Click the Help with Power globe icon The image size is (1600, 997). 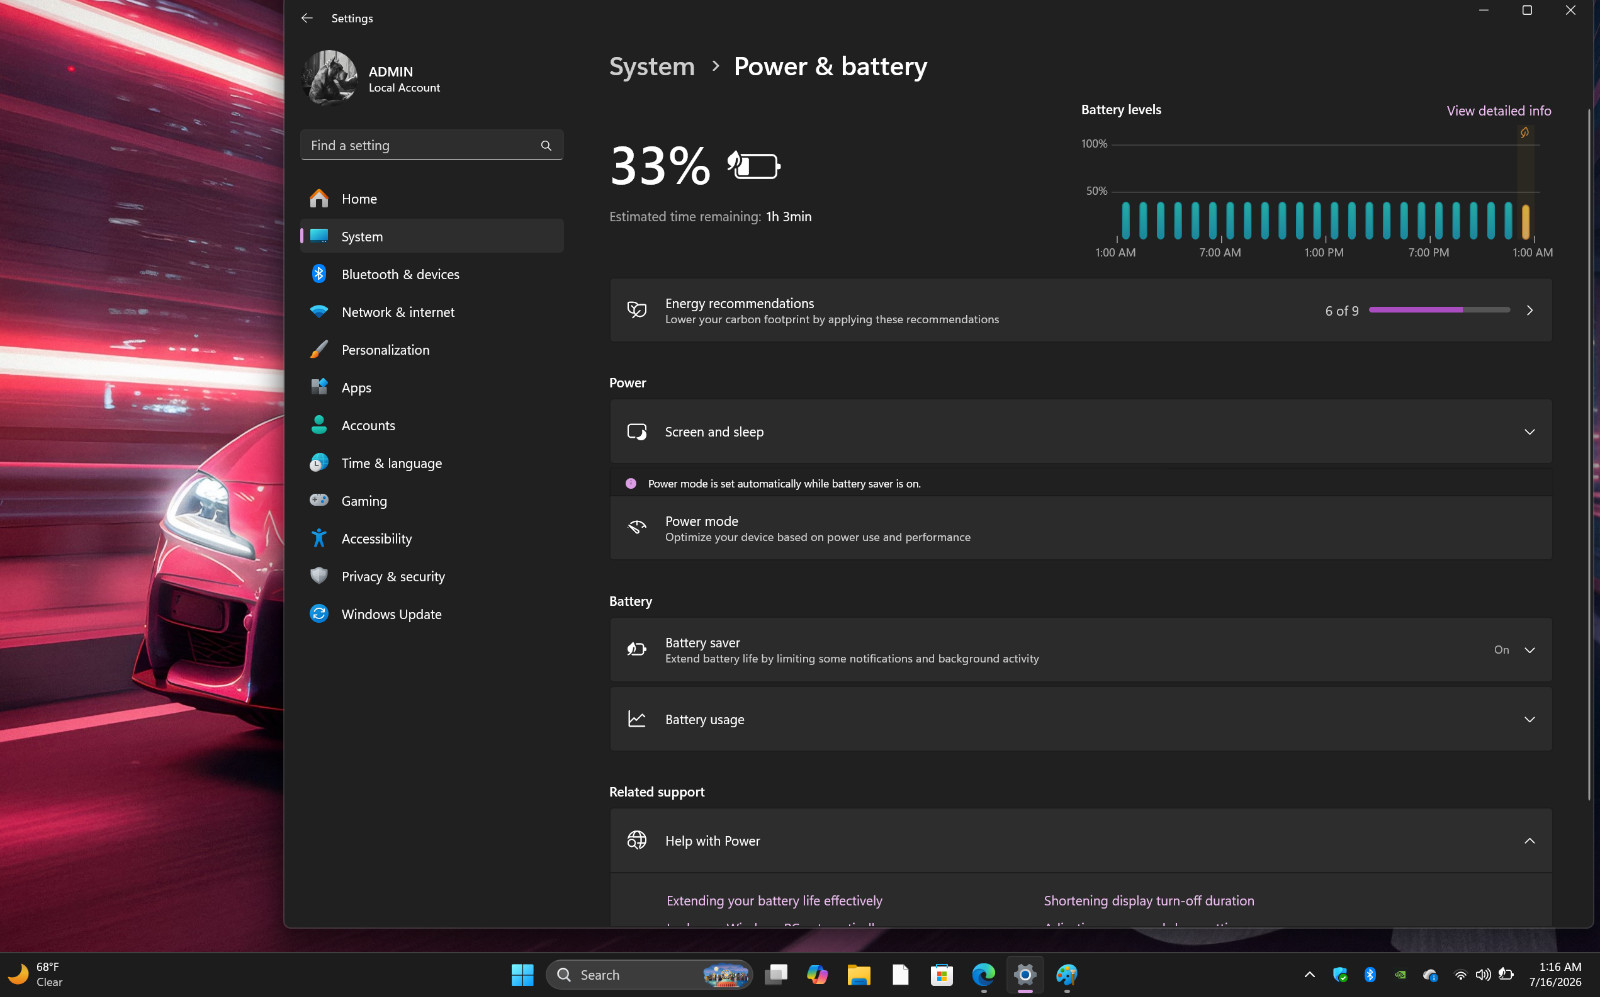(x=637, y=840)
